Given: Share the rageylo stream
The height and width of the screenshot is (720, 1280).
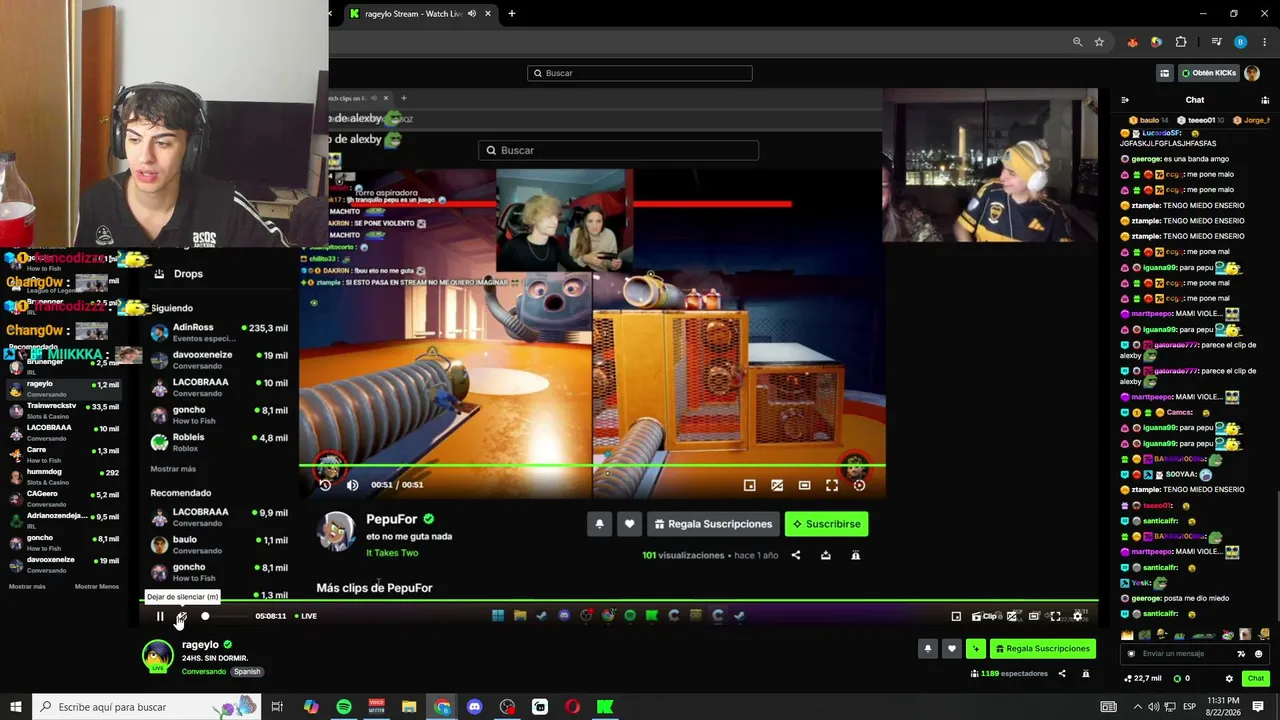Looking at the screenshot, I should tap(1062, 674).
